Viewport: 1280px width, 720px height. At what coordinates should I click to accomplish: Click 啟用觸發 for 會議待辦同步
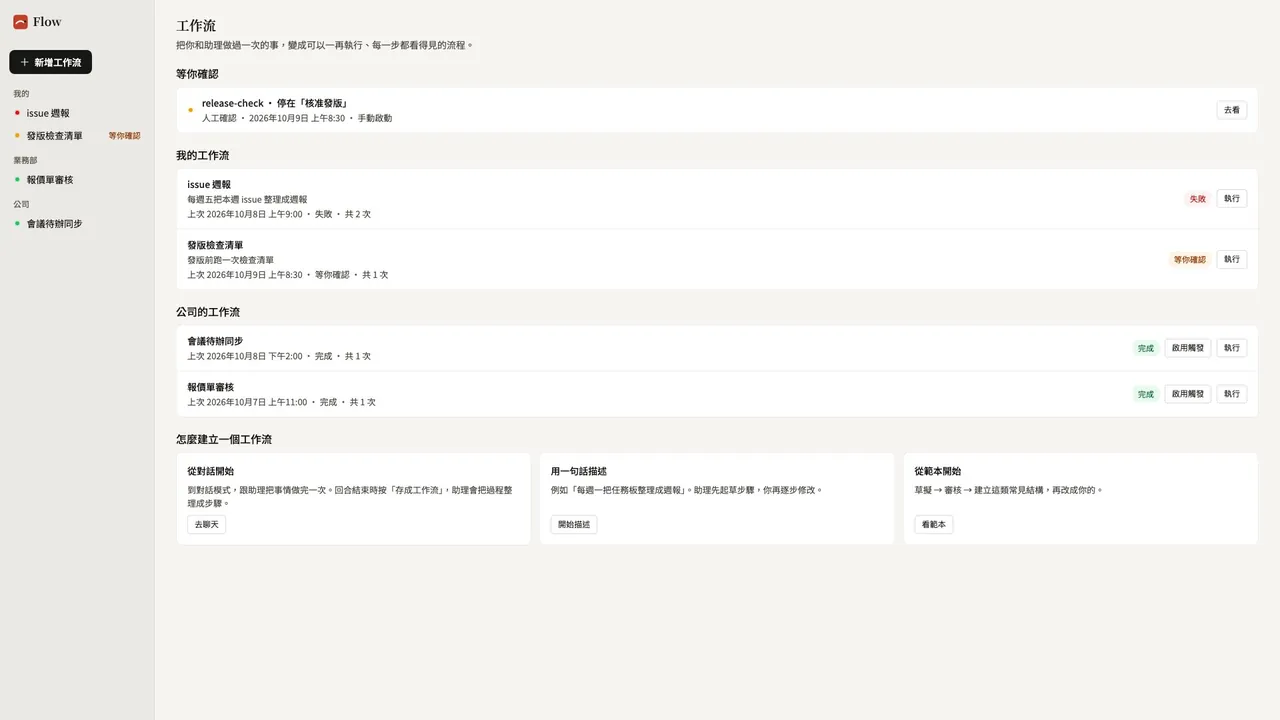pos(1188,348)
